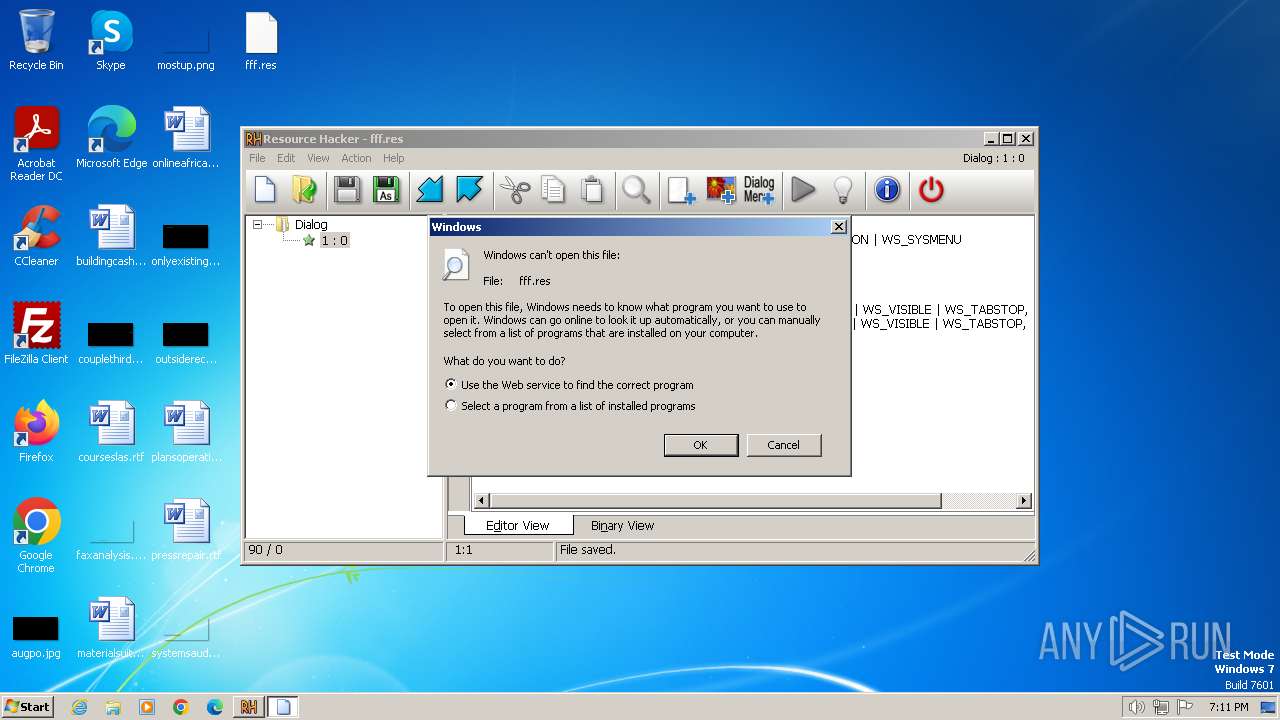Click the Dialog Menu add icon
This screenshot has height=720, width=1280.
coord(759,189)
